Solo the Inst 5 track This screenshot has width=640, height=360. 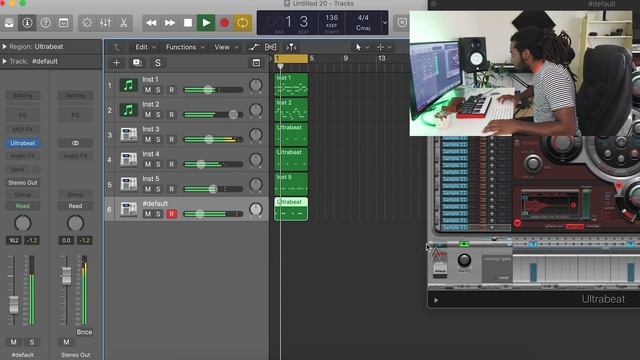[x=158, y=189]
